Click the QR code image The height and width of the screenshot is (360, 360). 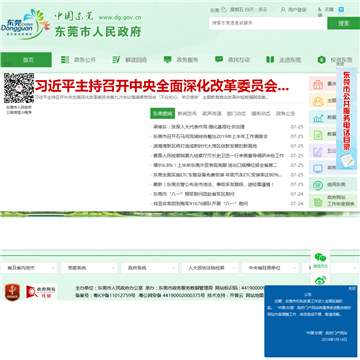(x=19, y=88)
